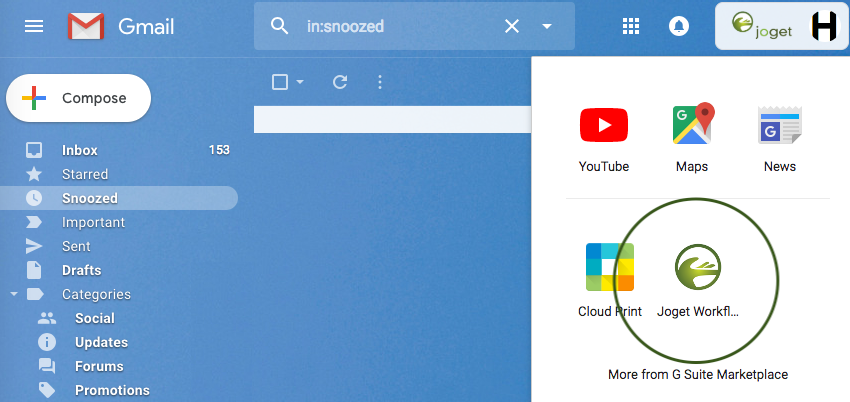This screenshot has height=402, width=850.
Task: Open the H account avatar
Action: coord(824,26)
